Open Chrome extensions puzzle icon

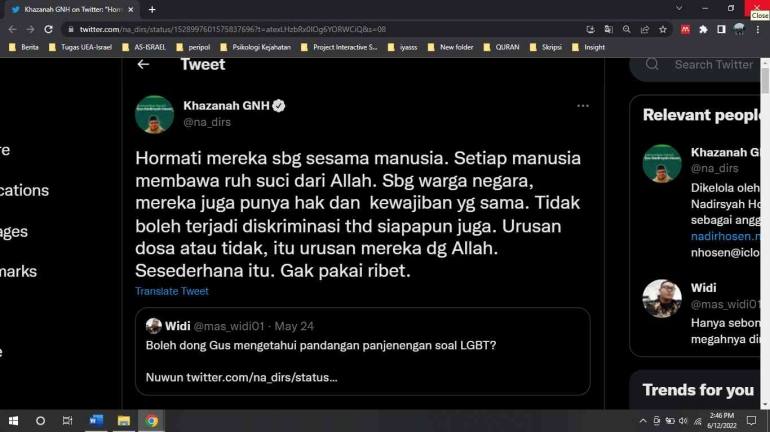coord(703,29)
